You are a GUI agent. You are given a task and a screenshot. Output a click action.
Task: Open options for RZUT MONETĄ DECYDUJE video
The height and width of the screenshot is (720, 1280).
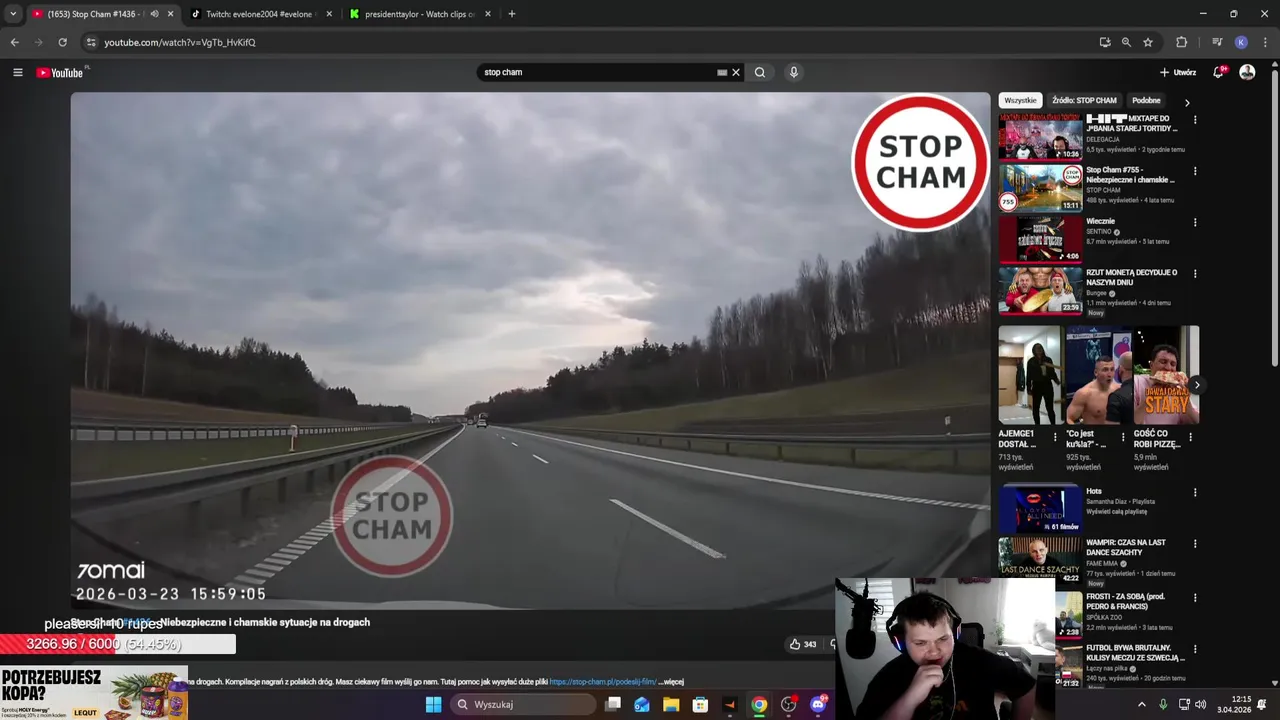[1195, 273]
